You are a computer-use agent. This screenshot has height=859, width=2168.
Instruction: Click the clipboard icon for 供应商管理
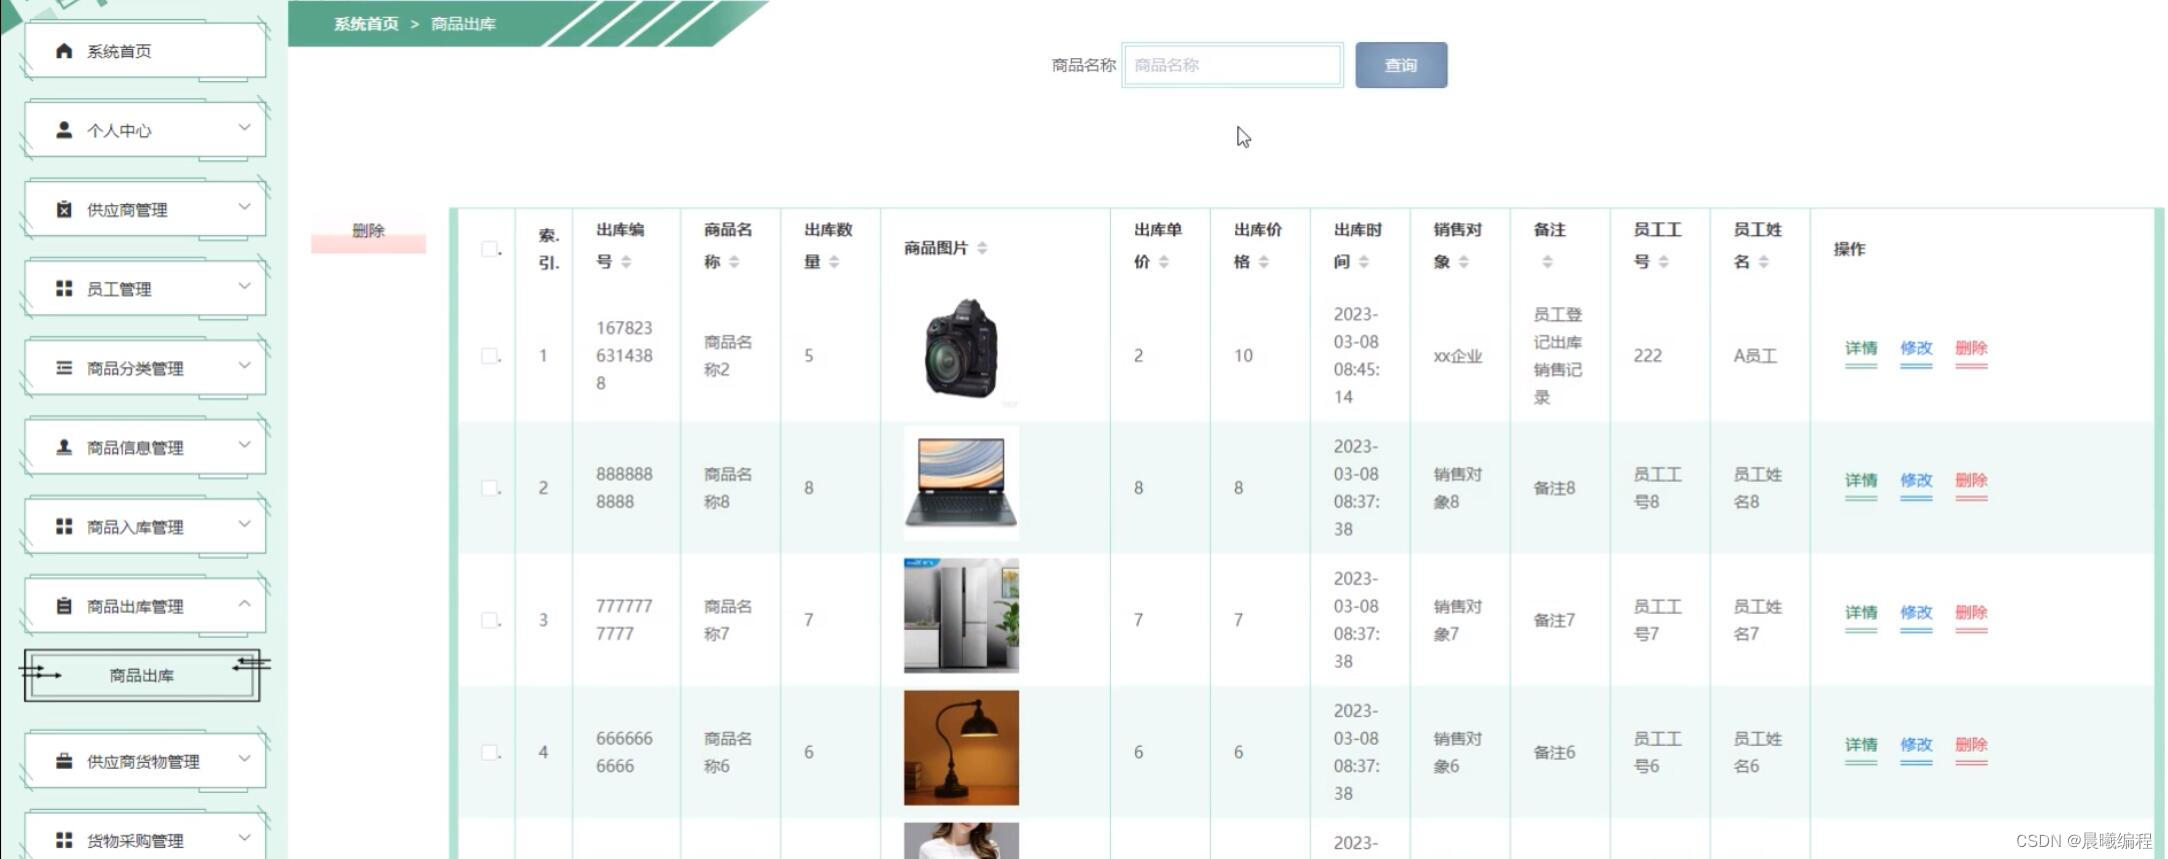[x=64, y=209]
